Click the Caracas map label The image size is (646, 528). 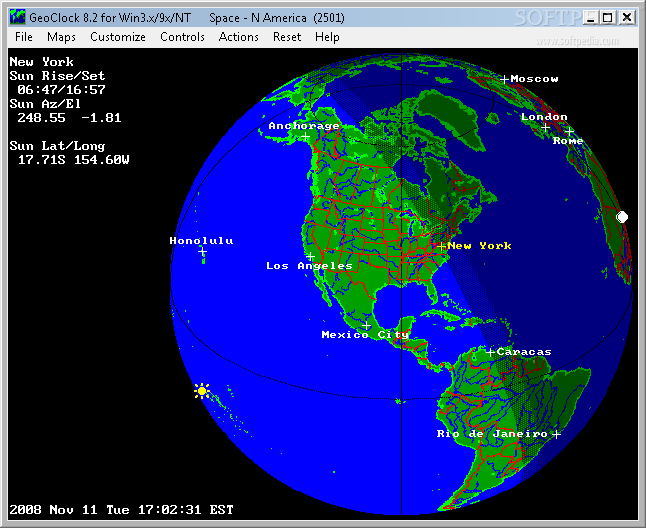[x=524, y=352]
